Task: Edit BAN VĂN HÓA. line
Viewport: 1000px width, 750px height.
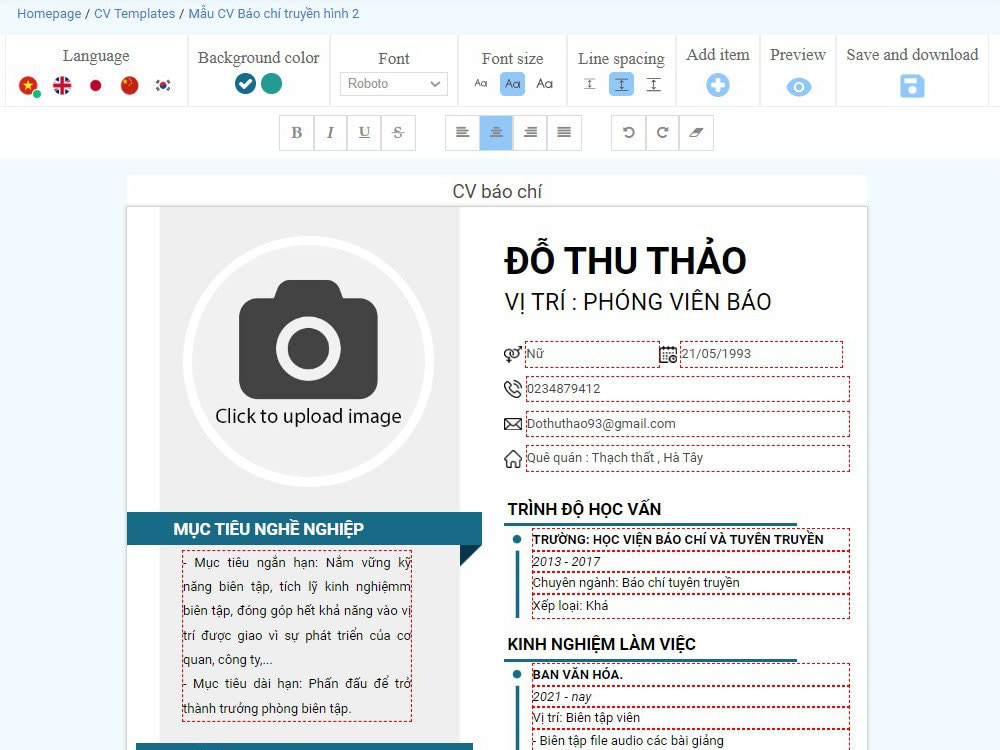Action: [x=691, y=675]
